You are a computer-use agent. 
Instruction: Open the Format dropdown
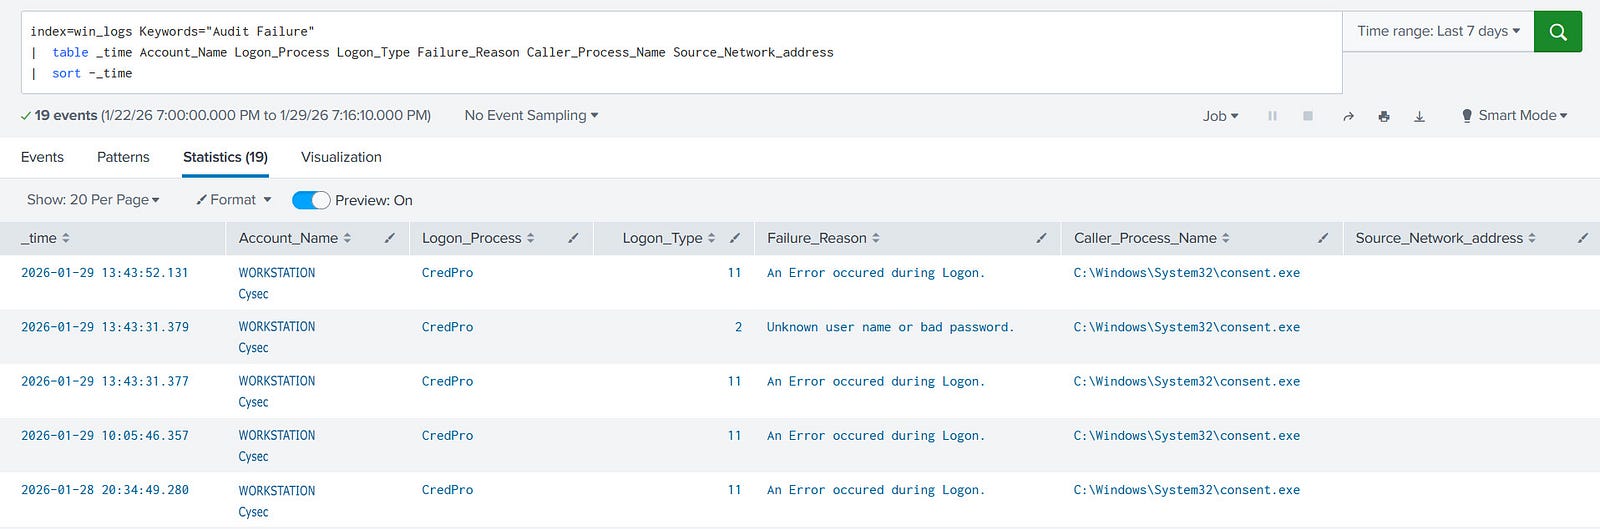pyautogui.click(x=234, y=200)
